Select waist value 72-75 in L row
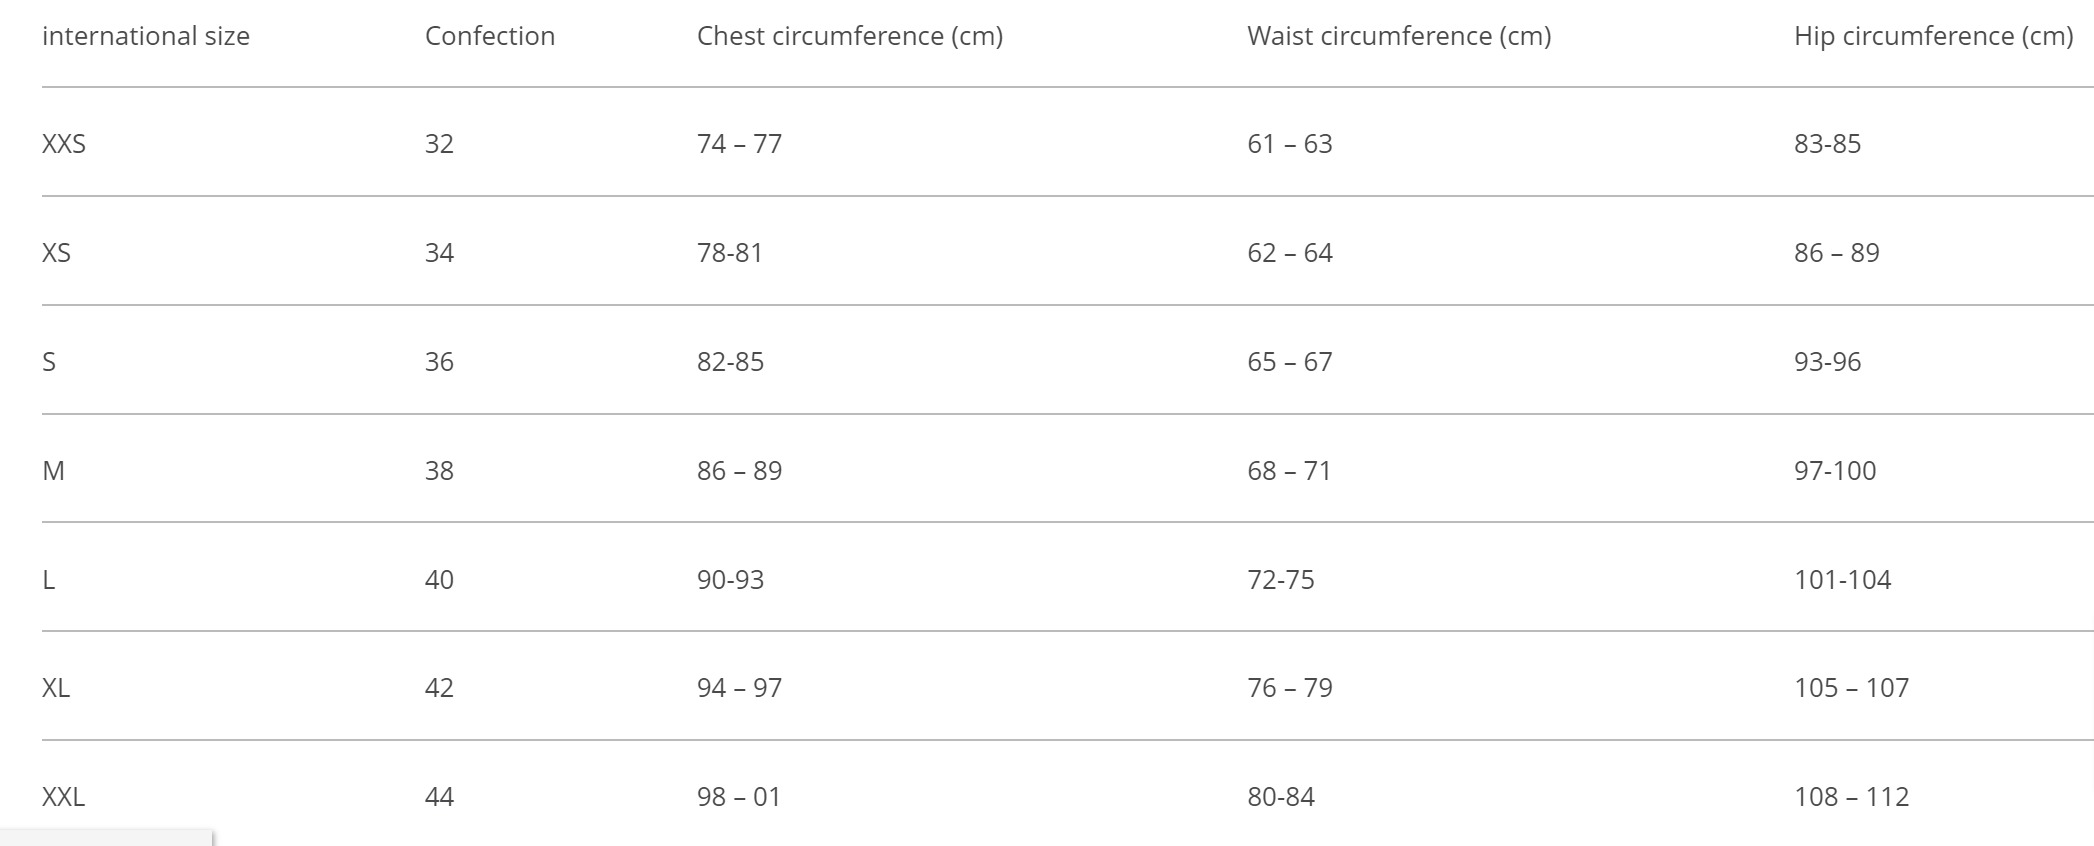Screen dimensions: 2094x846 click(x=1280, y=580)
